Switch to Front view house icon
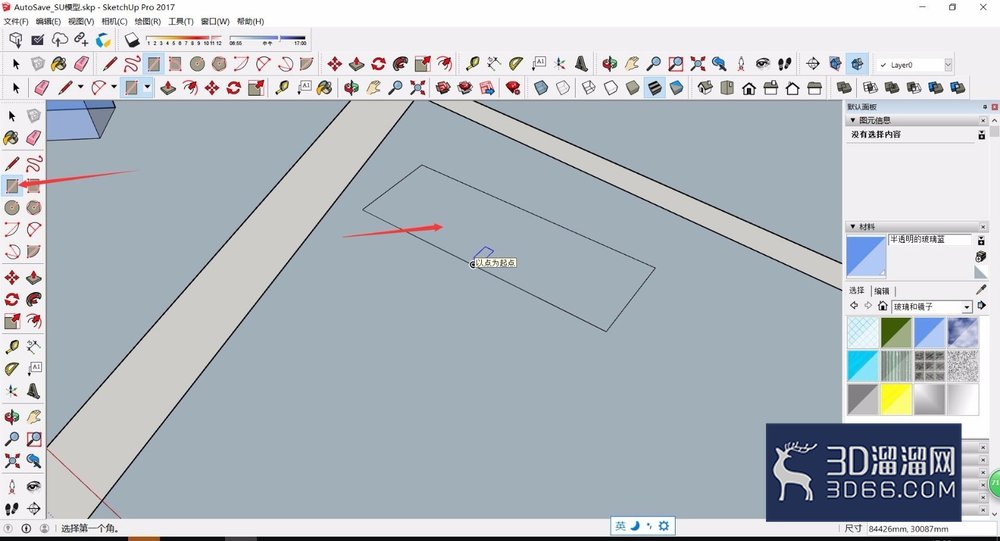This screenshot has width=1000, height=541. (x=749, y=87)
